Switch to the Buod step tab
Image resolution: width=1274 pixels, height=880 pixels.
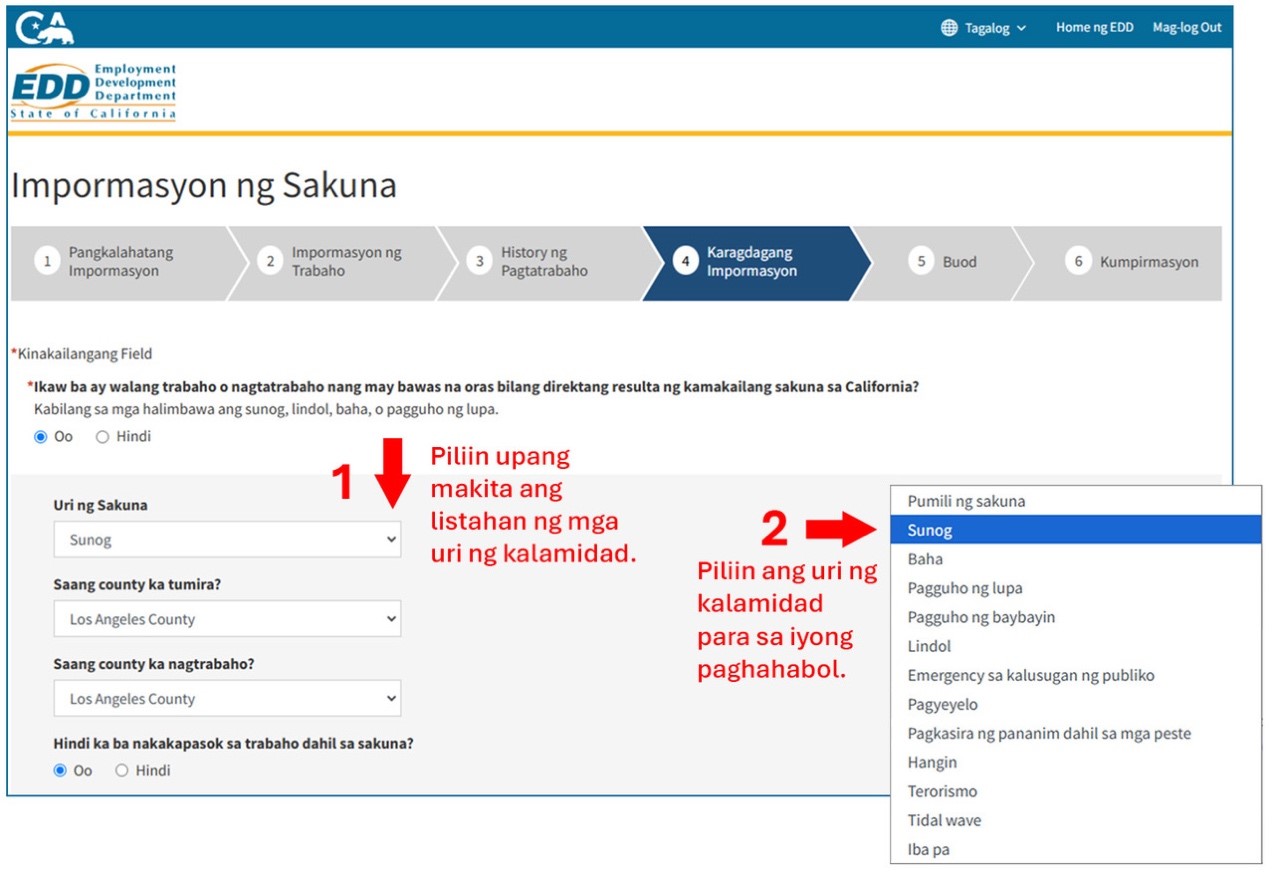click(x=946, y=262)
